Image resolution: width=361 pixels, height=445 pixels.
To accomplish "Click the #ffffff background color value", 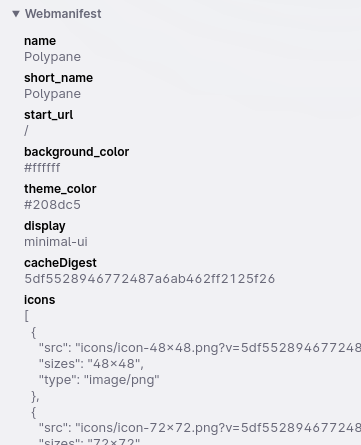I will (42, 168).
